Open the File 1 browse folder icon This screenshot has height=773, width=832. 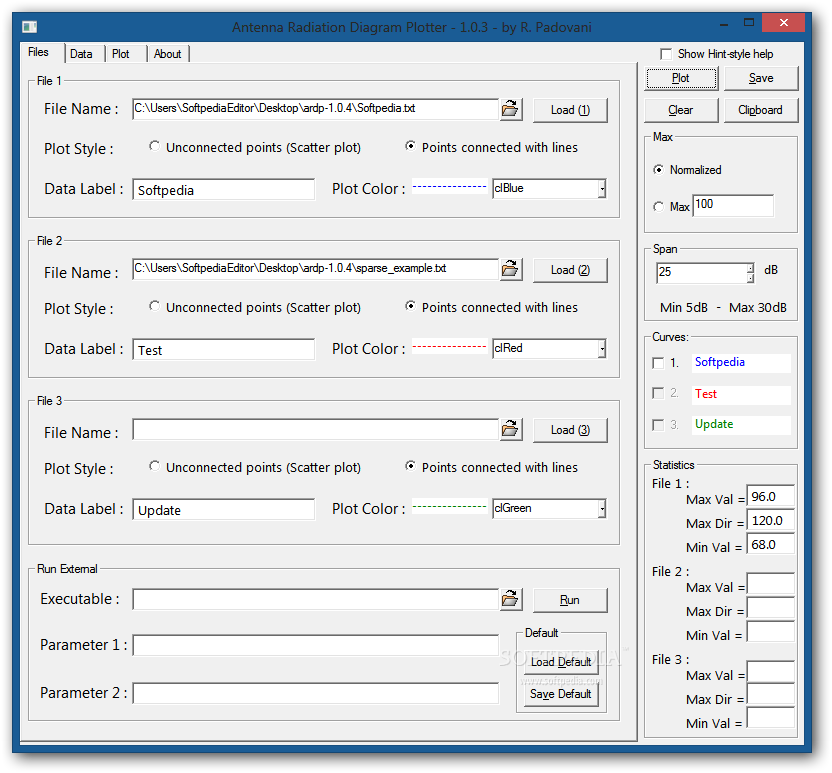tap(510, 109)
